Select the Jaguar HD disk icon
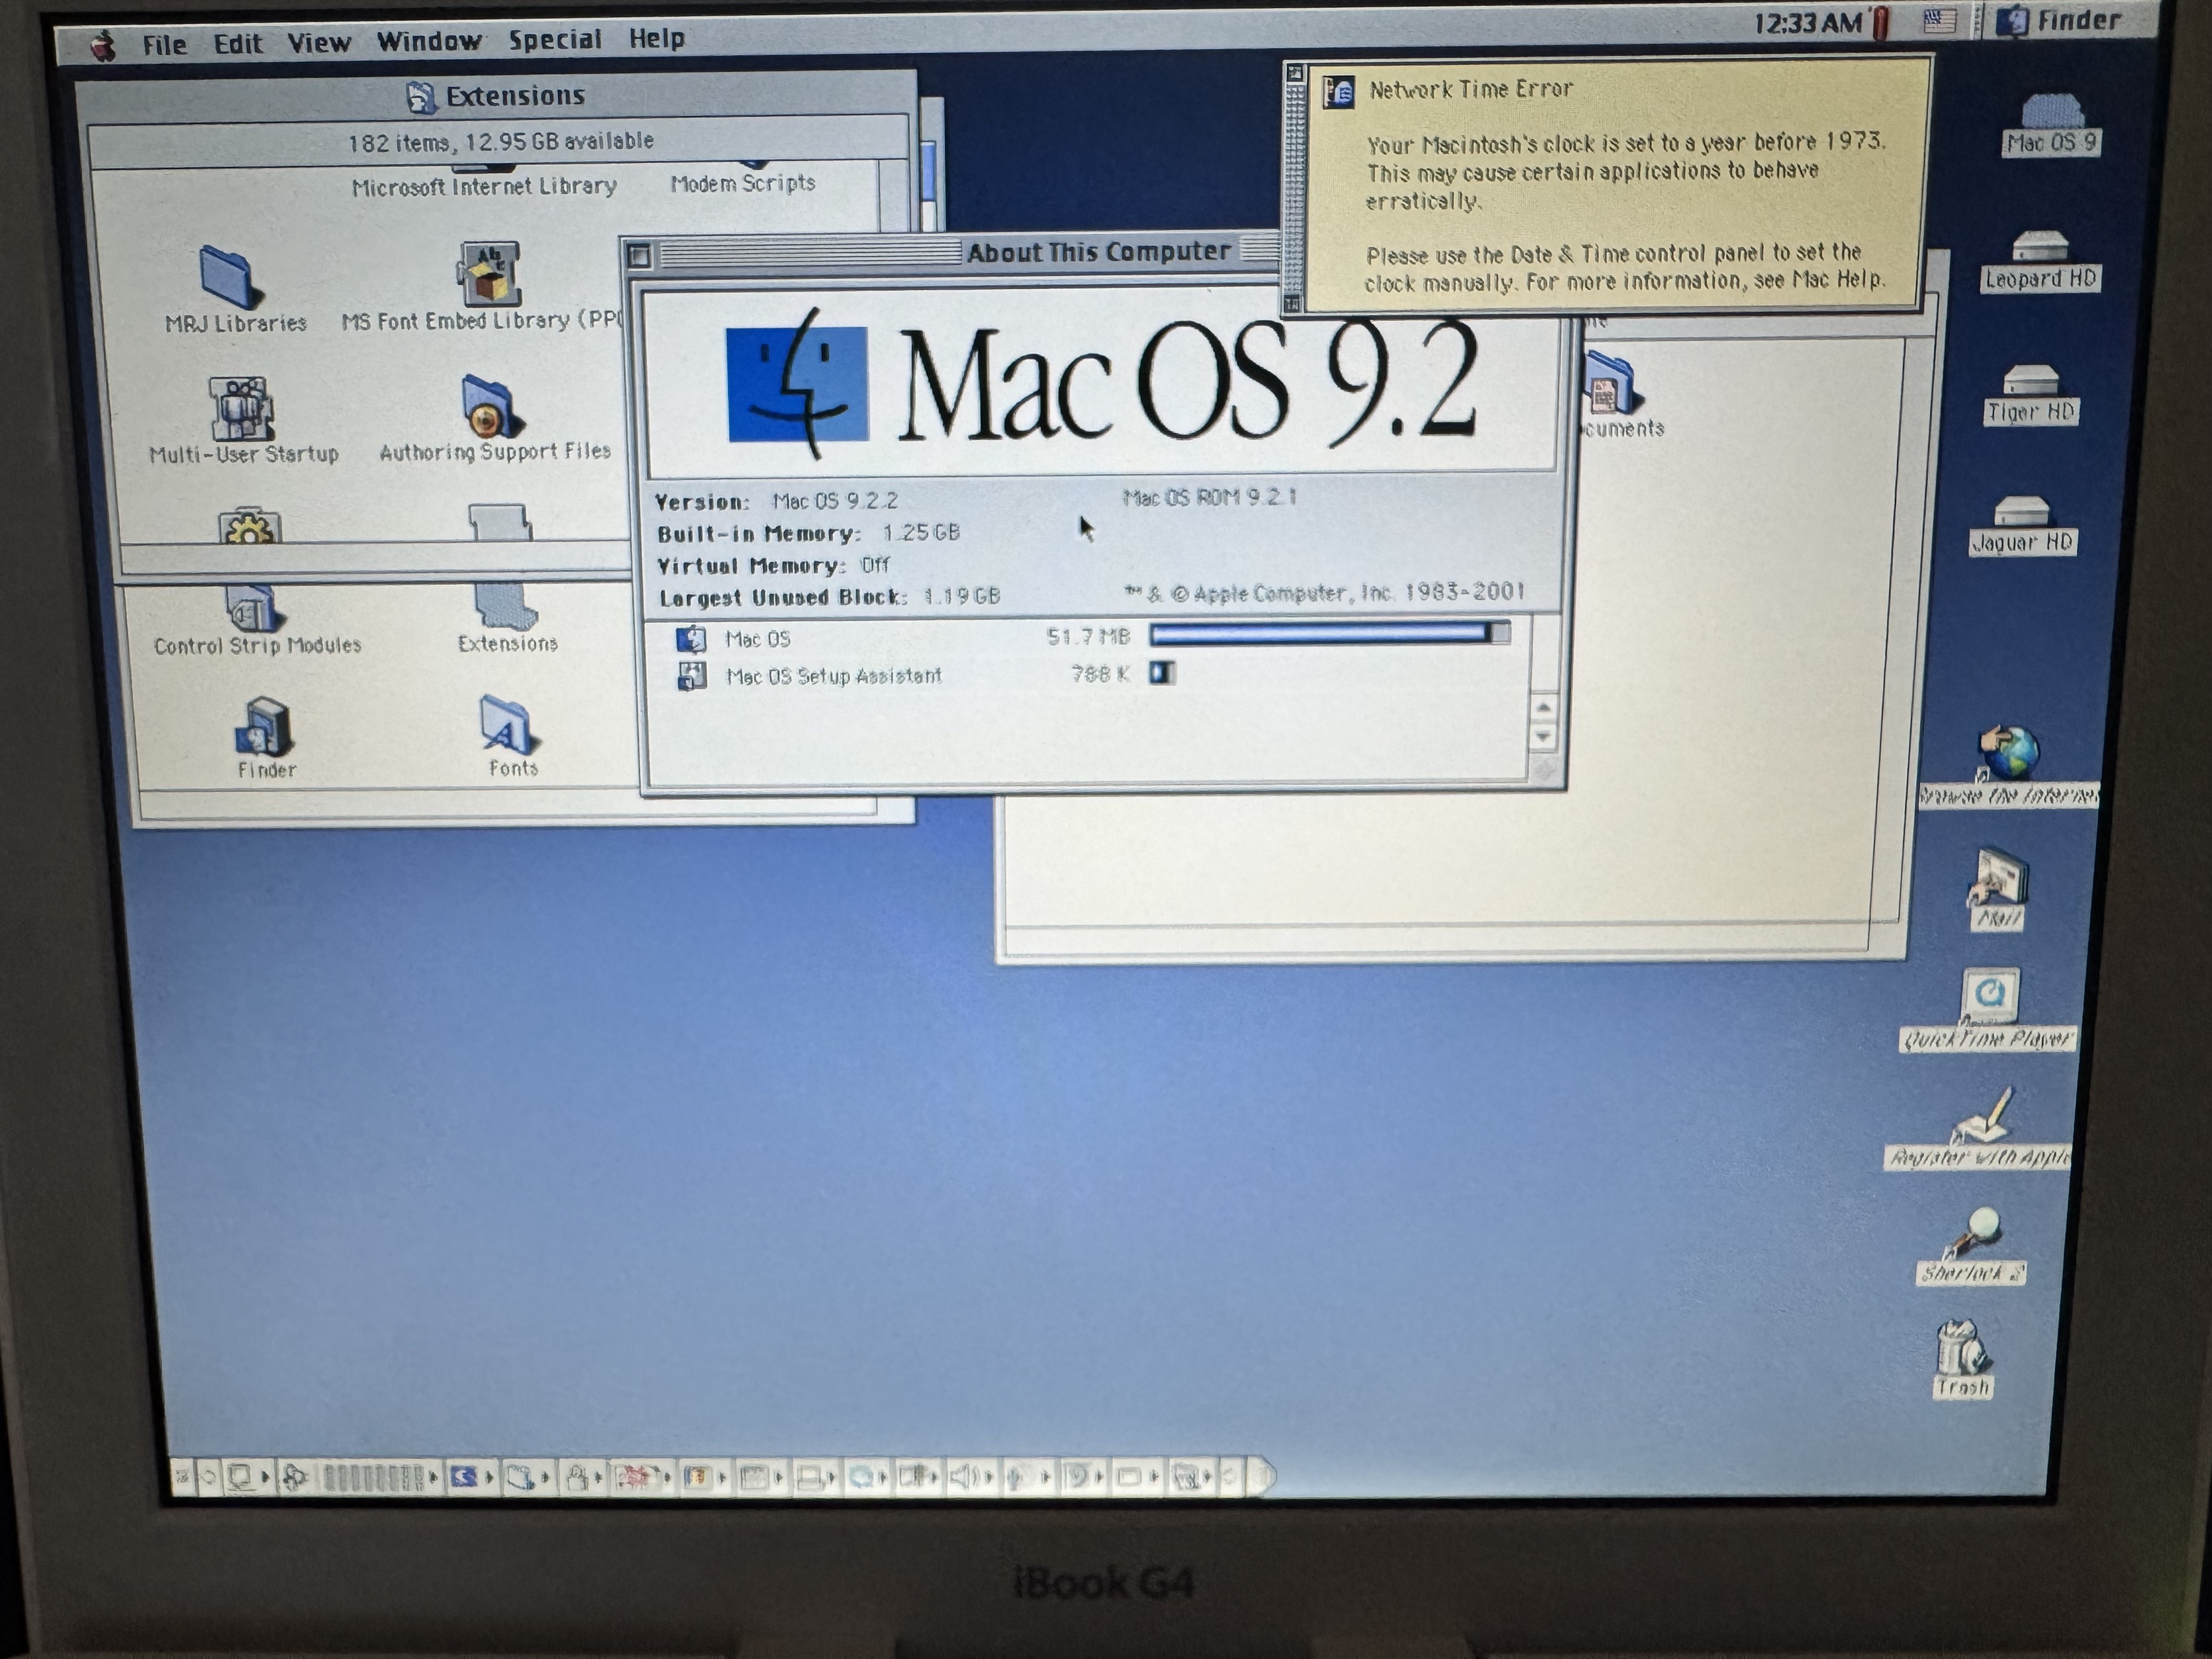Viewport: 2212px width, 1659px height. pos(2022,526)
